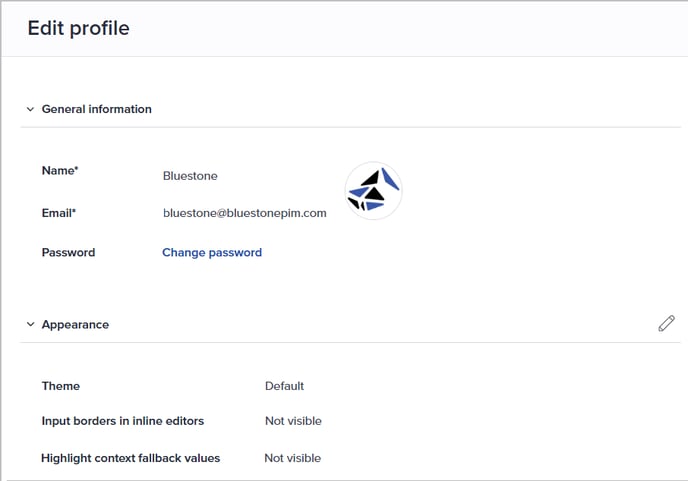Viewport: 688px width, 481px height.
Task: Click the Name* field label
Action: point(60,171)
